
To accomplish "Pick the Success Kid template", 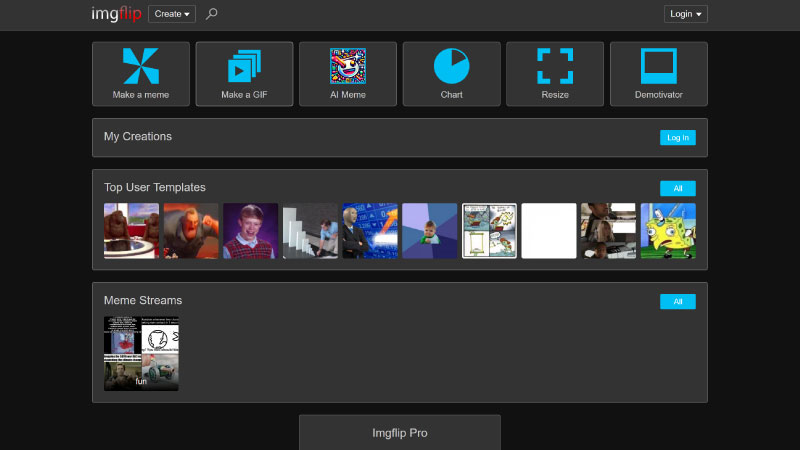I will 429,231.
